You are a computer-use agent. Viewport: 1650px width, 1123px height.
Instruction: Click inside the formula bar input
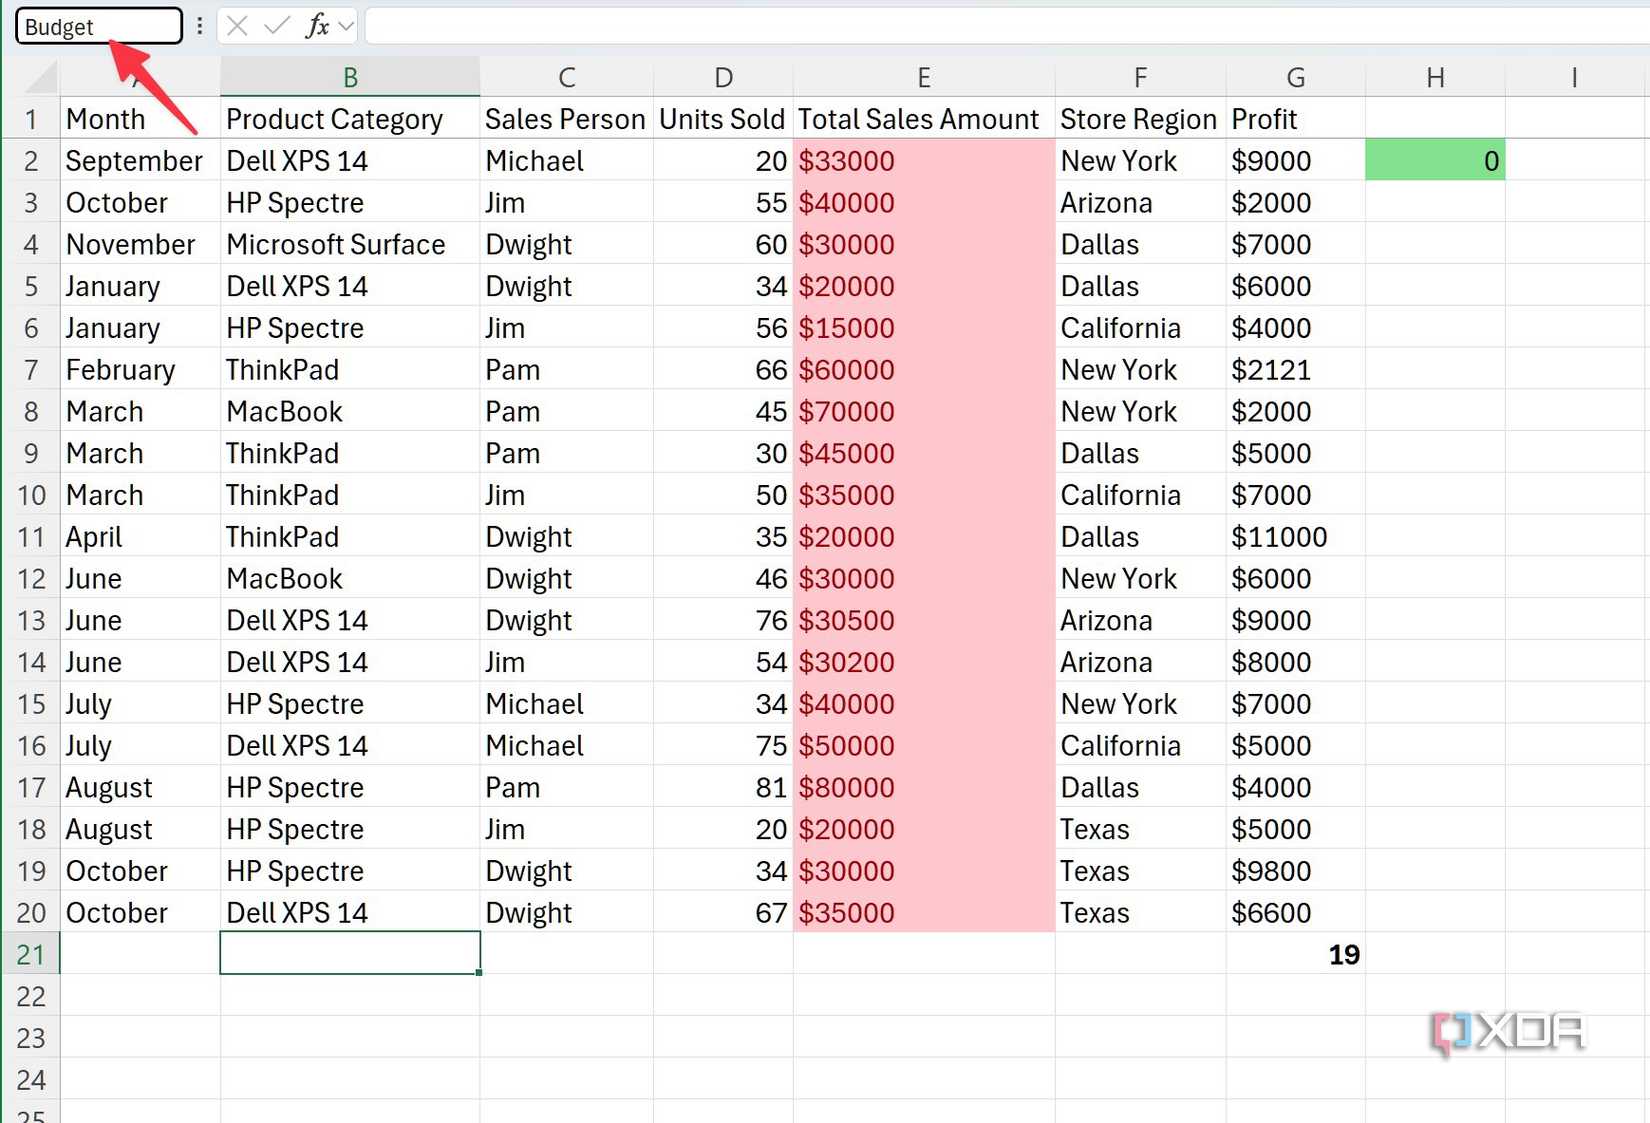(x=1006, y=26)
